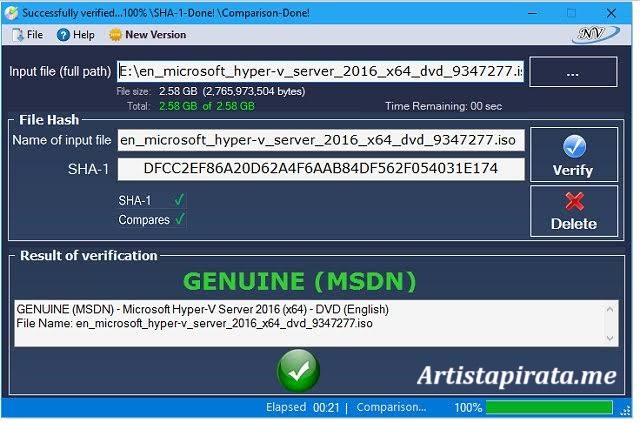This screenshot has height=423, width=640.
Task: Open the Help menu
Action: point(76,35)
